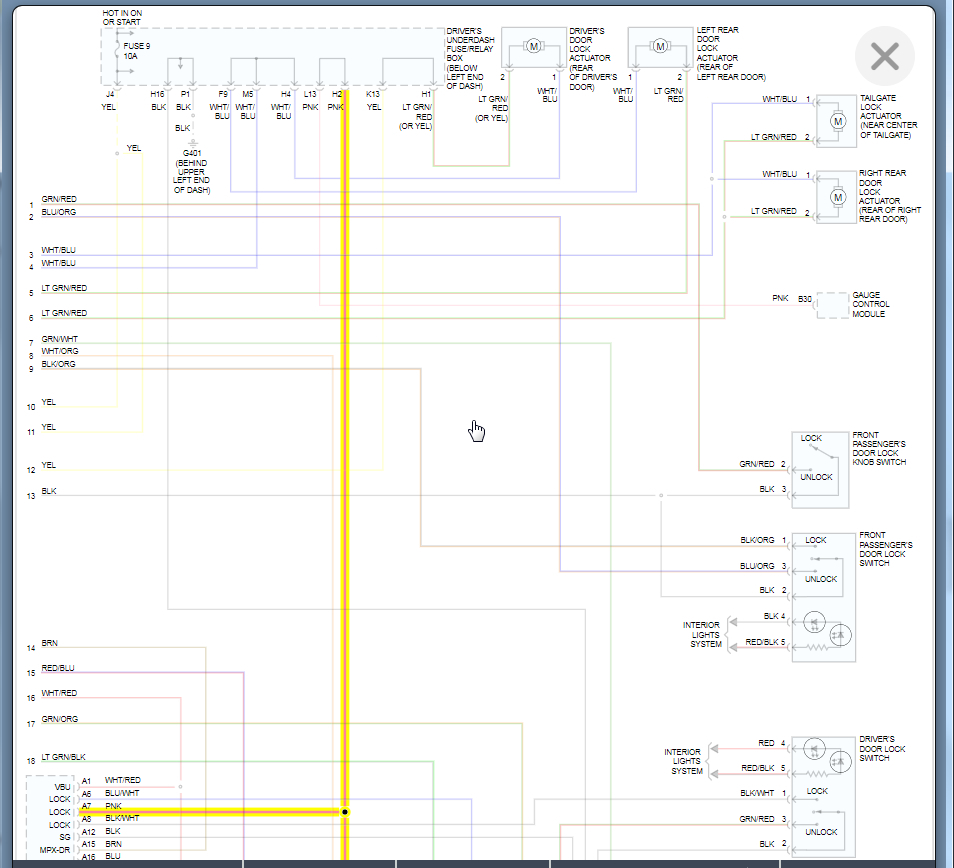Click the 'DRIVER'S DOOR LOCK SWITCH' label
The height and width of the screenshot is (868, 954).
pos(882,748)
